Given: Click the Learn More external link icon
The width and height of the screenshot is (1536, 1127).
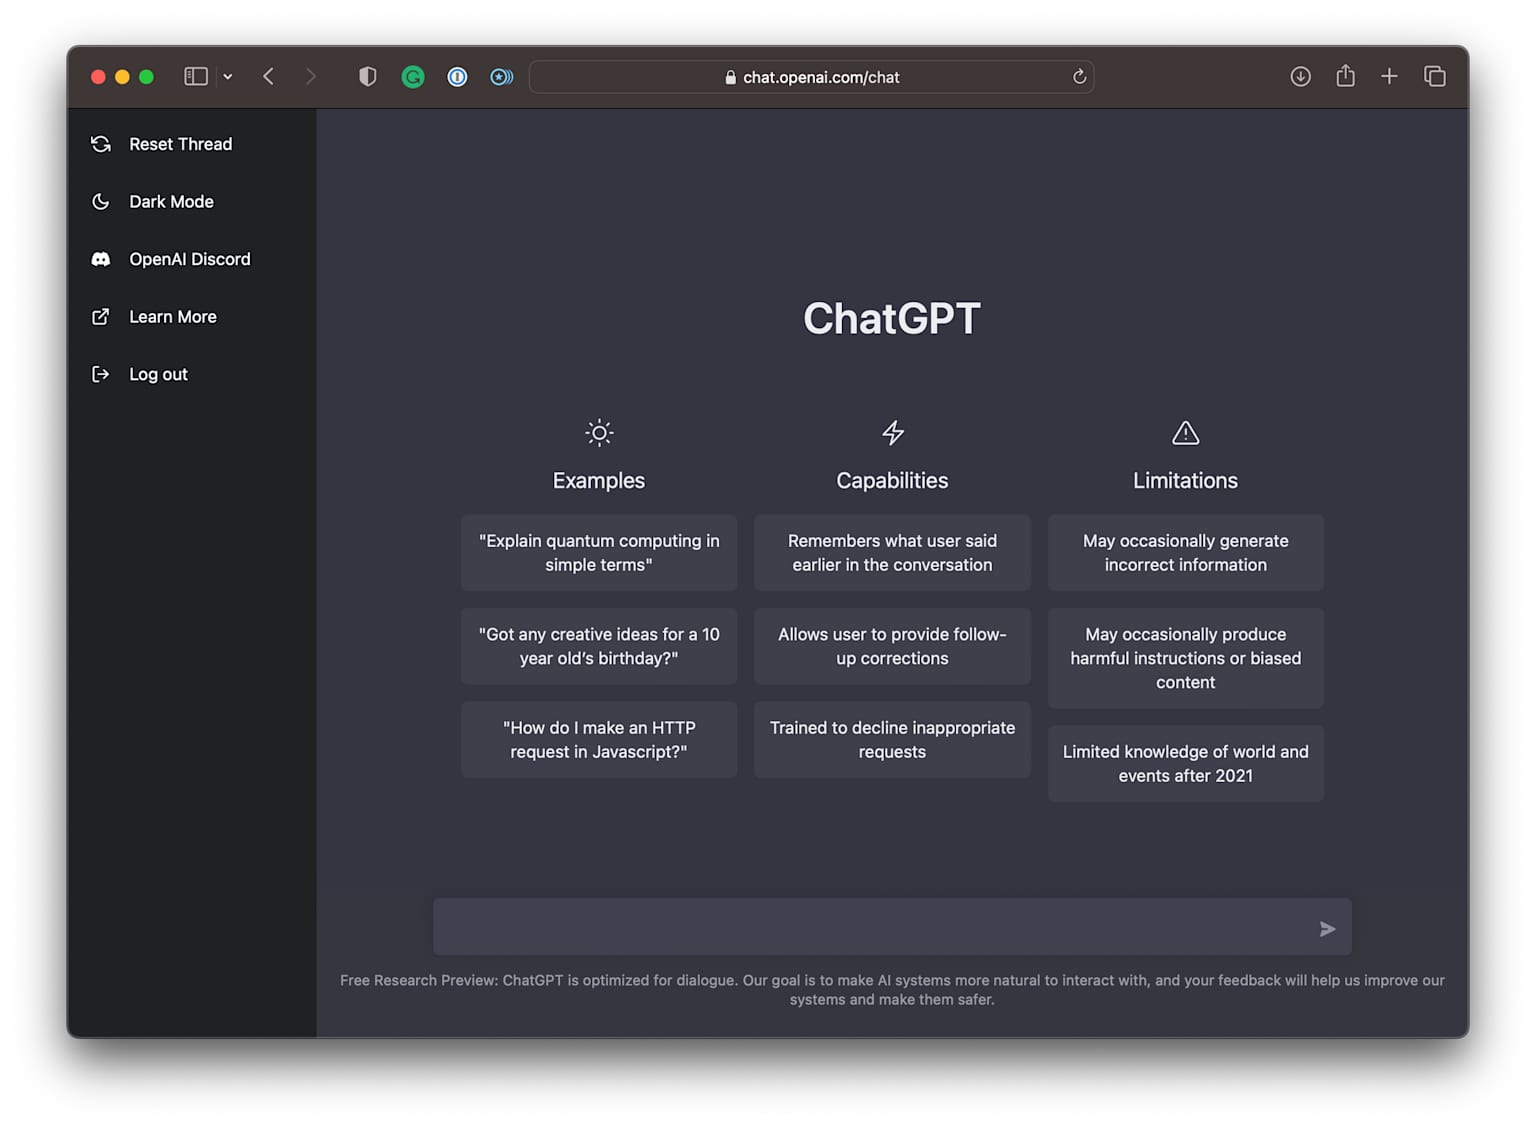Looking at the screenshot, I should [101, 317].
